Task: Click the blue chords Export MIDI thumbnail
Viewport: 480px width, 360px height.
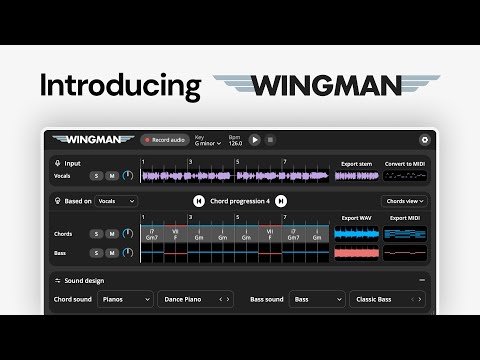Action: tap(405, 234)
